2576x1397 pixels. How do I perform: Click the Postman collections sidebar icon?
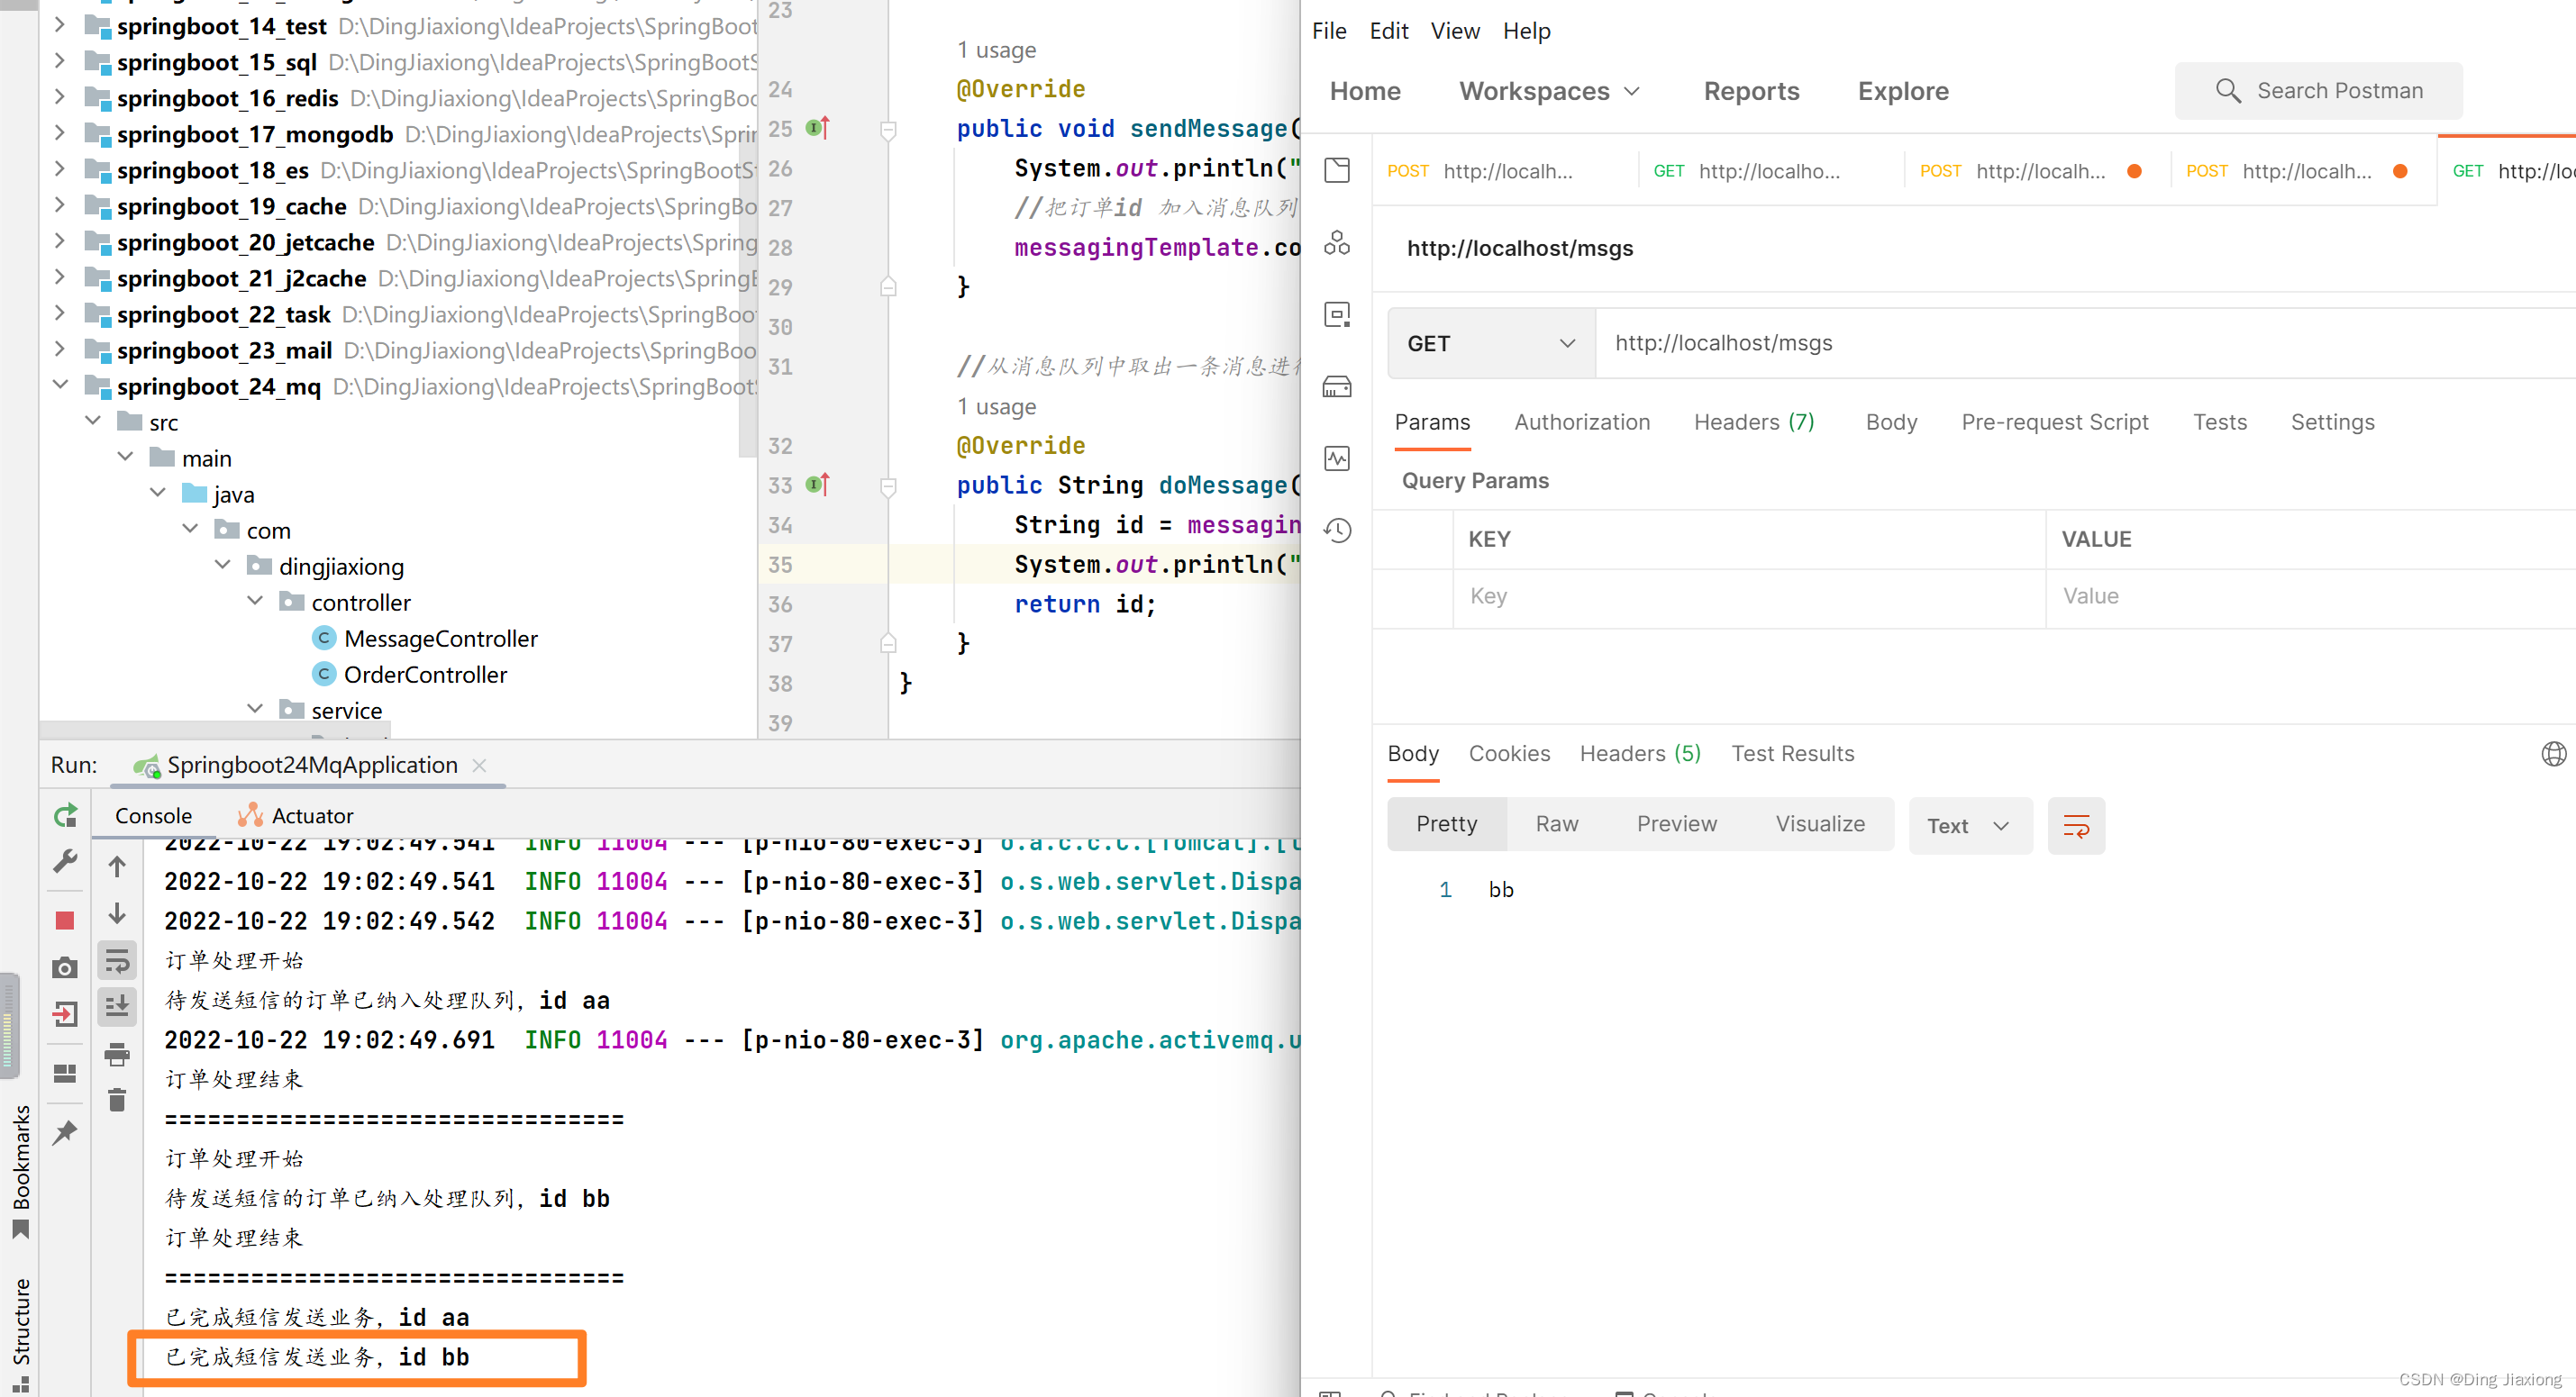1341,168
